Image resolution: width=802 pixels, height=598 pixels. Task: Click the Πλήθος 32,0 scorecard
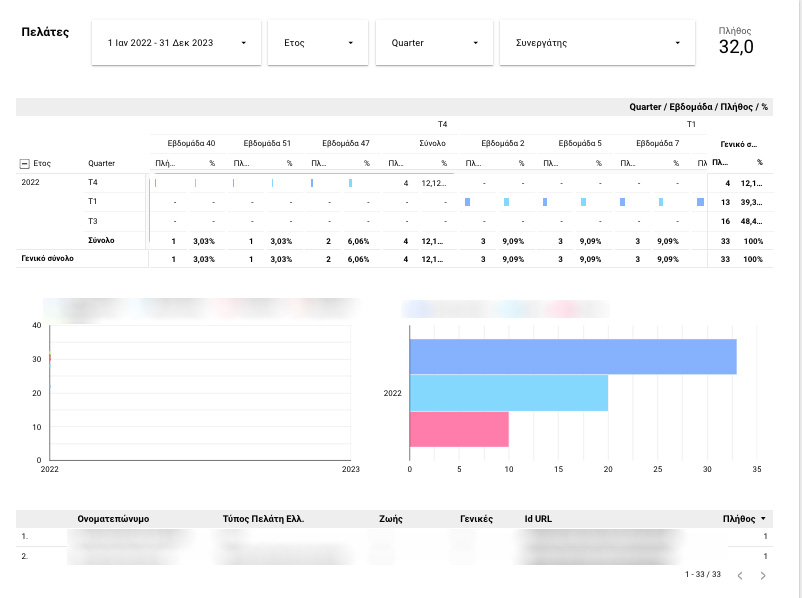(x=736, y=41)
